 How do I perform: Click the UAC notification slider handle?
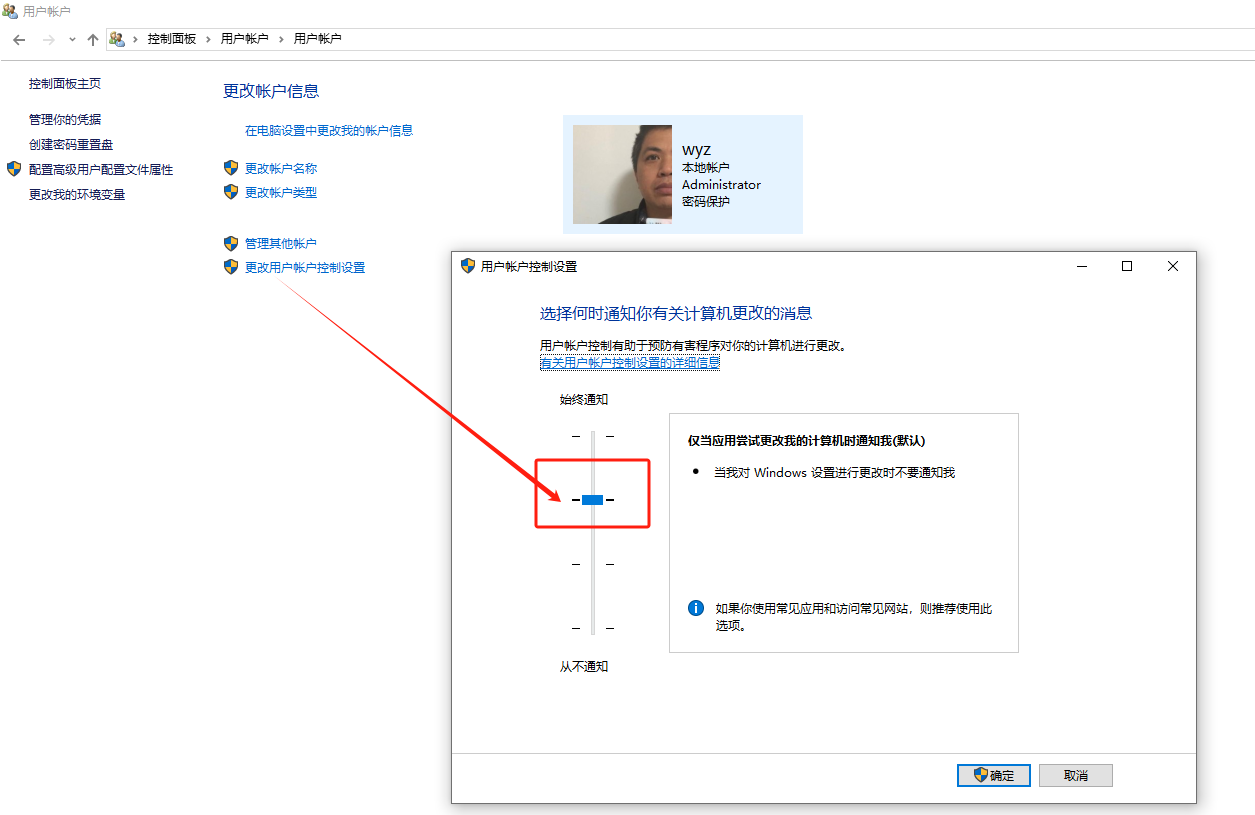coord(592,498)
